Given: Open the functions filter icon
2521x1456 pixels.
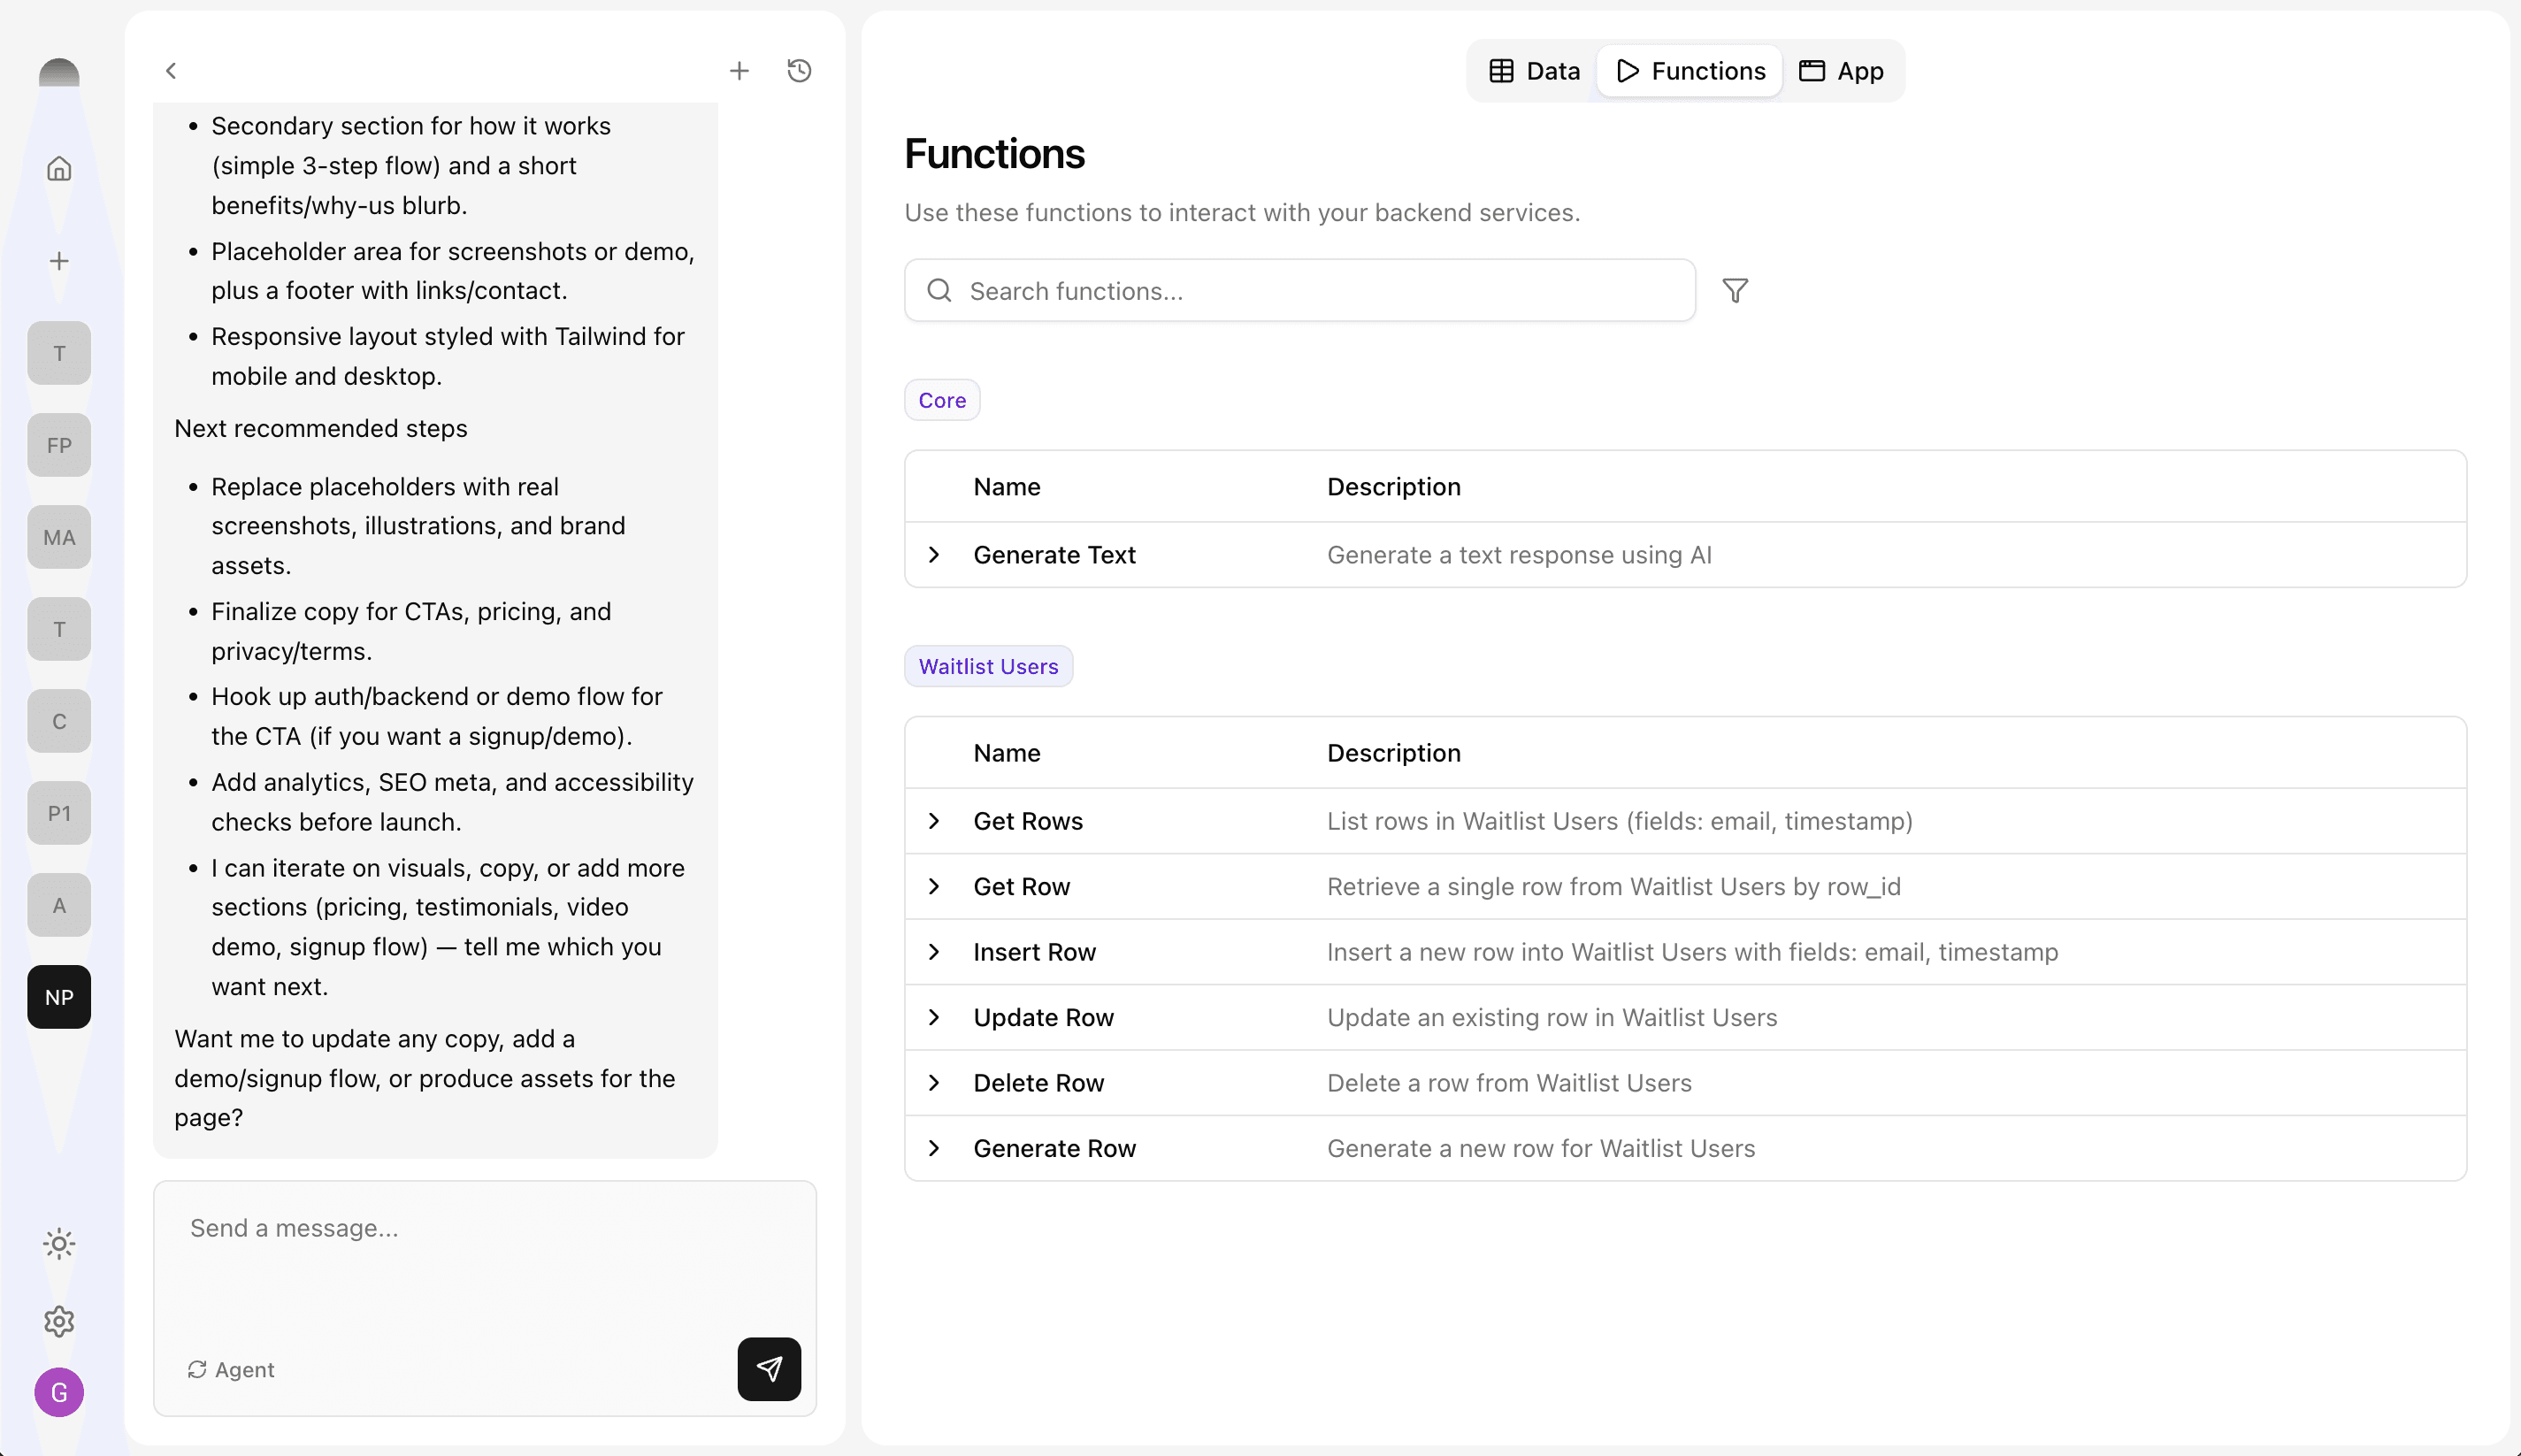Looking at the screenshot, I should click(x=1735, y=291).
